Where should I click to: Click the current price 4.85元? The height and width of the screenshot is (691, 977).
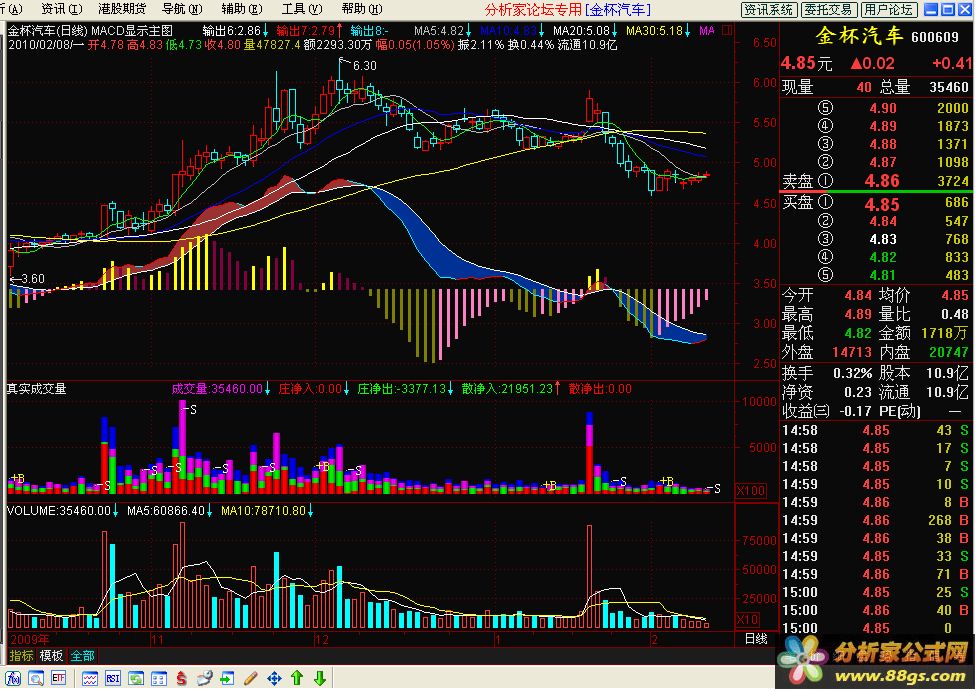pyautogui.click(x=807, y=63)
